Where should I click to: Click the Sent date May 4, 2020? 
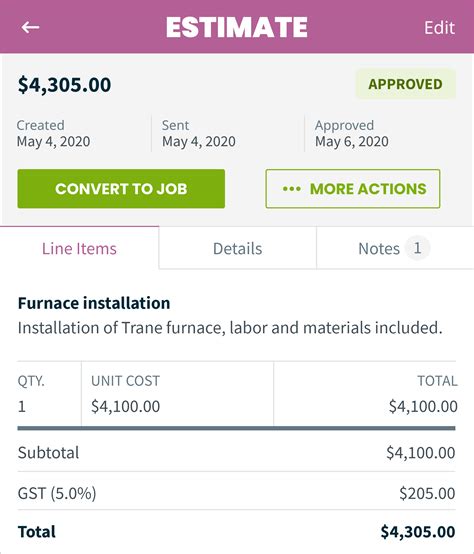pyautogui.click(x=199, y=142)
